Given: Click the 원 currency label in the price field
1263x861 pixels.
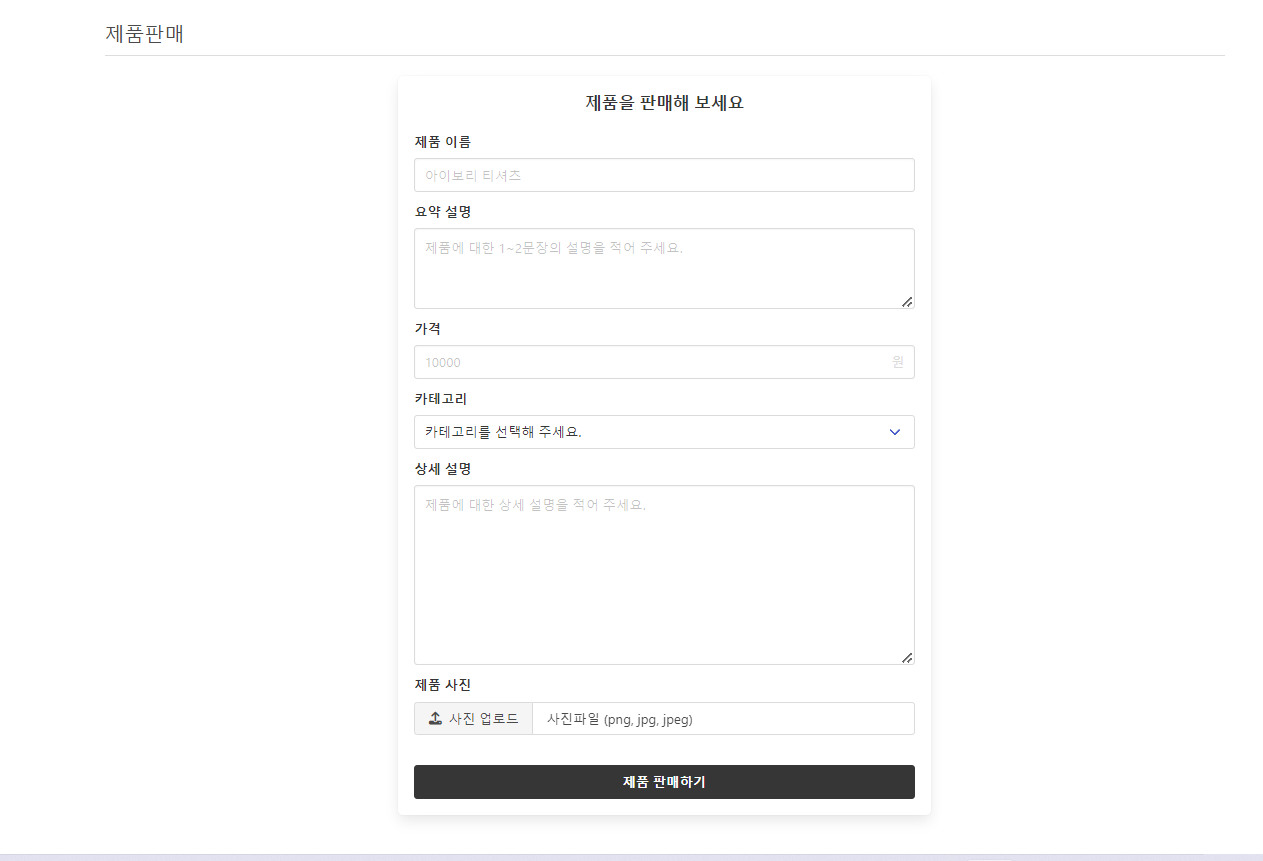Looking at the screenshot, I should 897,362.
